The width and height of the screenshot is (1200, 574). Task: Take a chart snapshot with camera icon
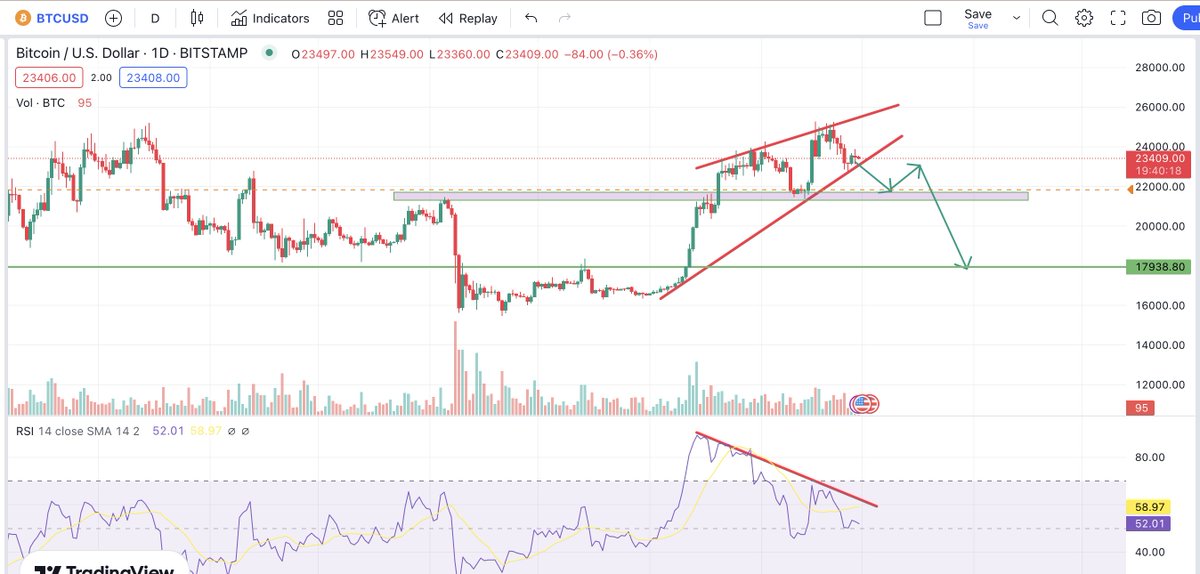[1152, 18]
